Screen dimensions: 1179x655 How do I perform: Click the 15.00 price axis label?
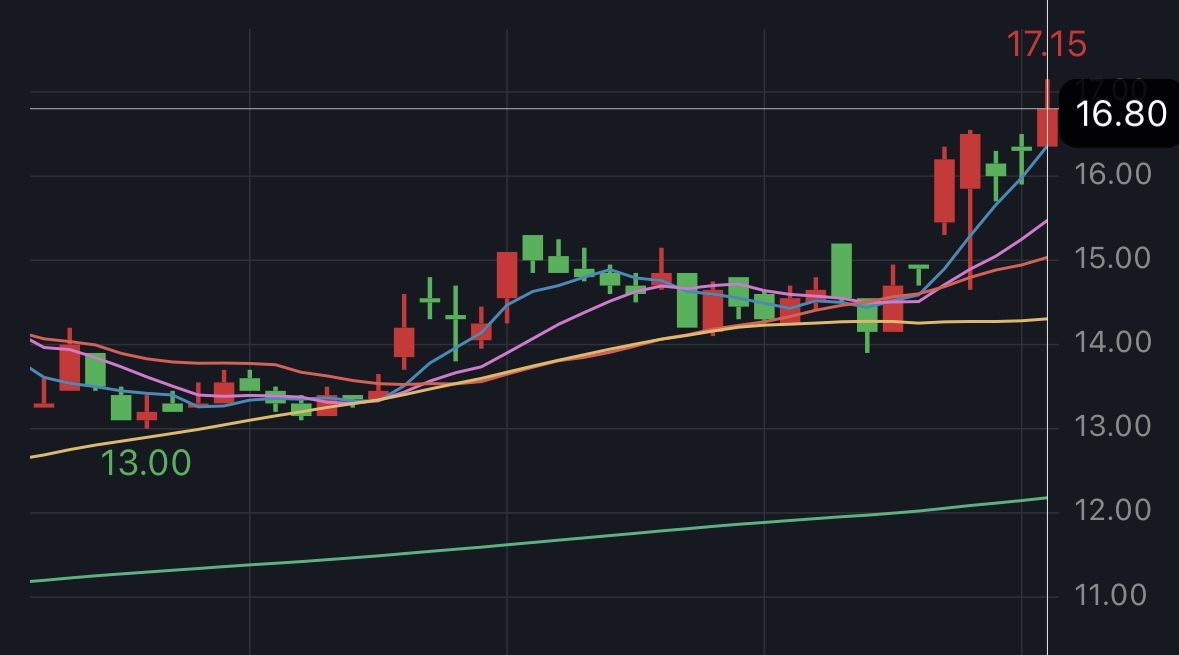[x=1113, y=259]
